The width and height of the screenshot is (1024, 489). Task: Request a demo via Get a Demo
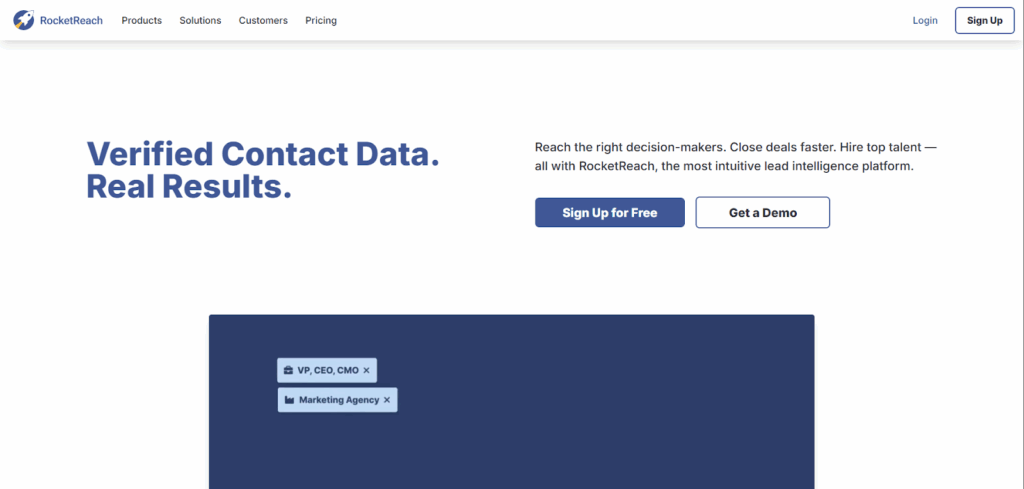[762, 213]
